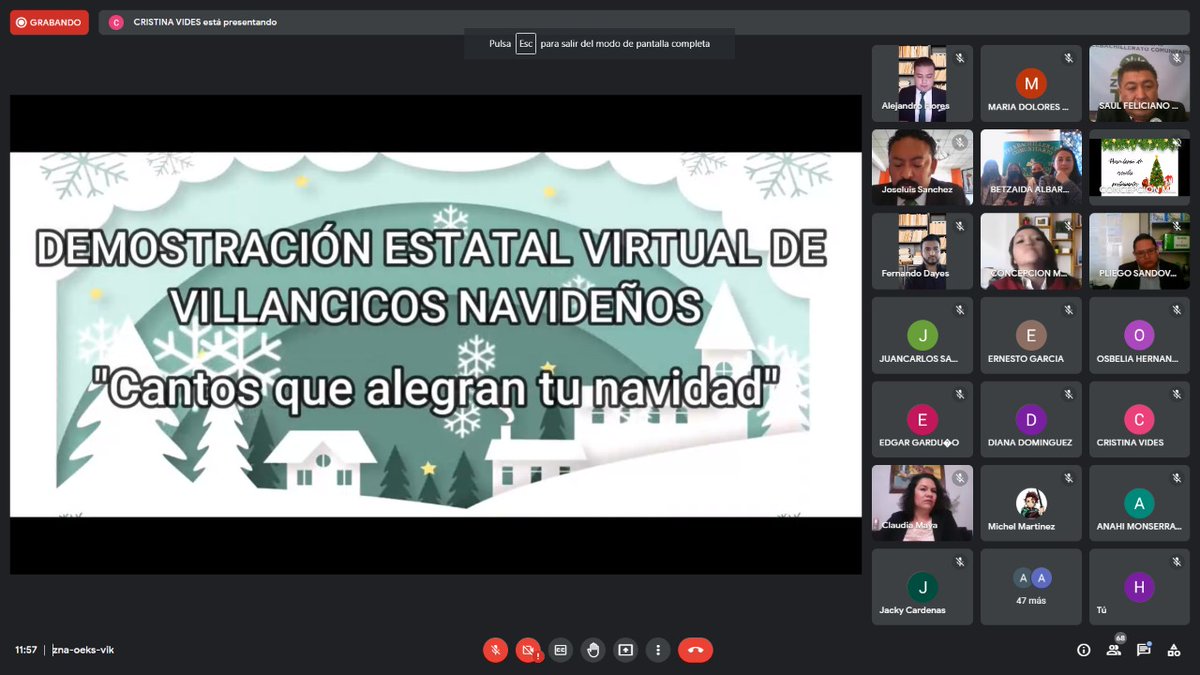The image size is (1200, 675).
Task: Open meeting details info icon
Action: (x=1083, y=650)
